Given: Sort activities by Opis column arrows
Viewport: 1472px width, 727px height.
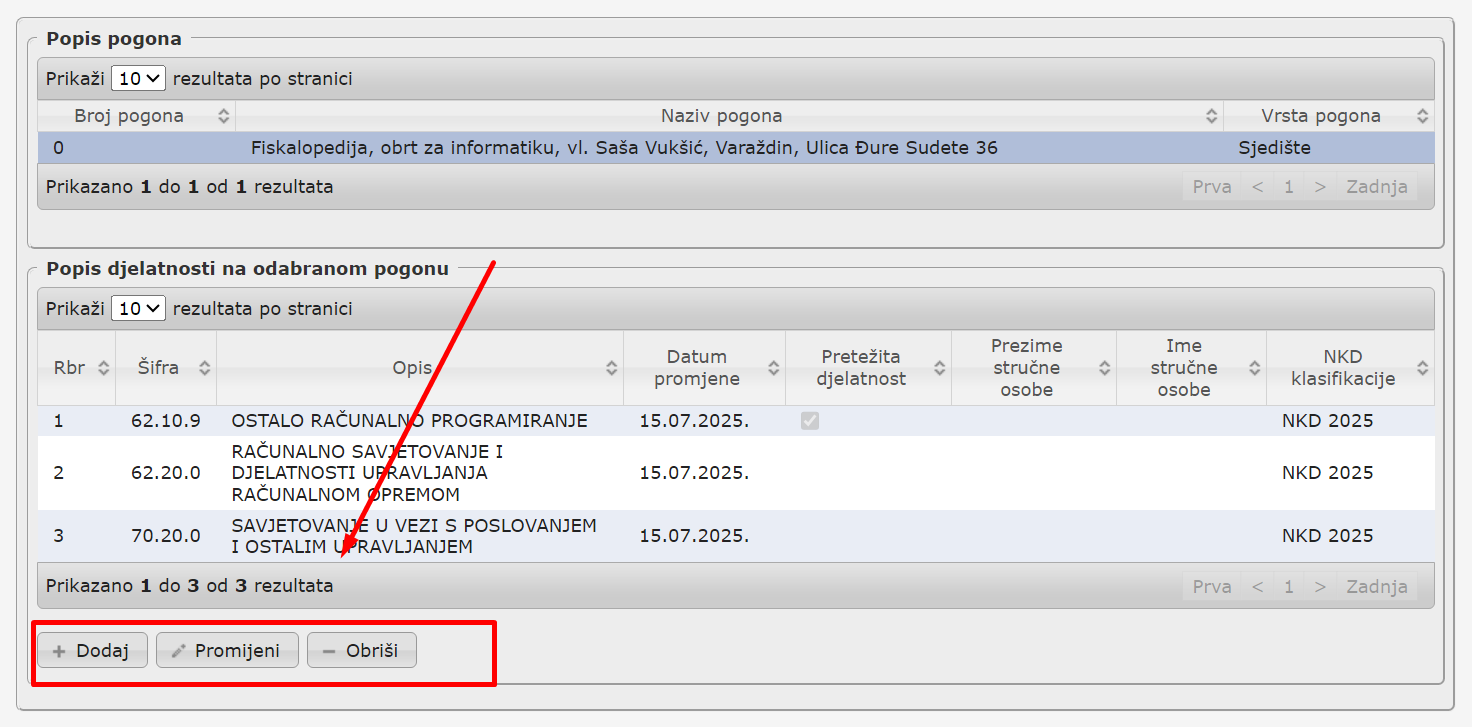Looking at the screenshot, I should (611, 368).
